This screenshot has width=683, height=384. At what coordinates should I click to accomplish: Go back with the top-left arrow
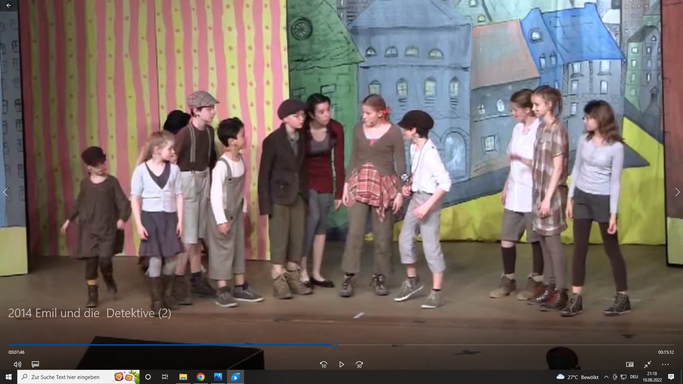8,5
